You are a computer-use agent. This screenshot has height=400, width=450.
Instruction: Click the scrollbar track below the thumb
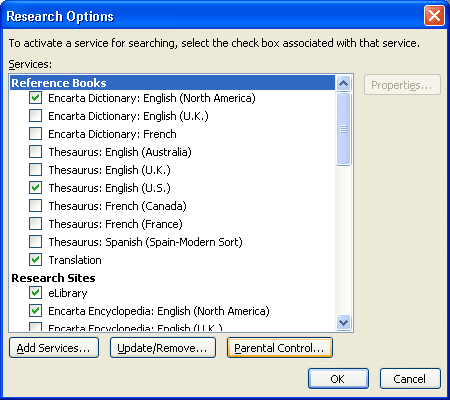click(x=343, y=240)
